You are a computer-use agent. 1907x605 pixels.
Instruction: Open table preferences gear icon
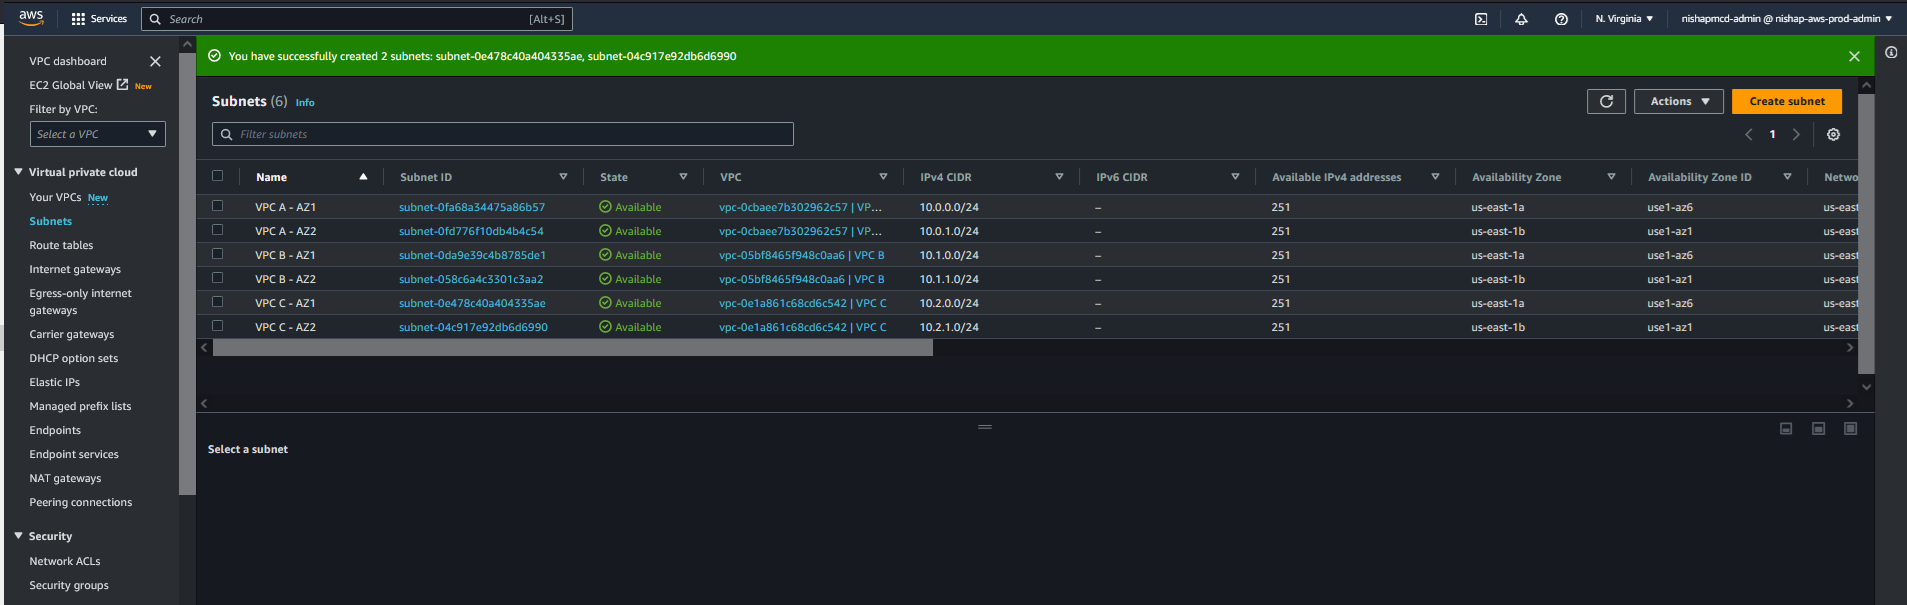(x=1833, y=134)
